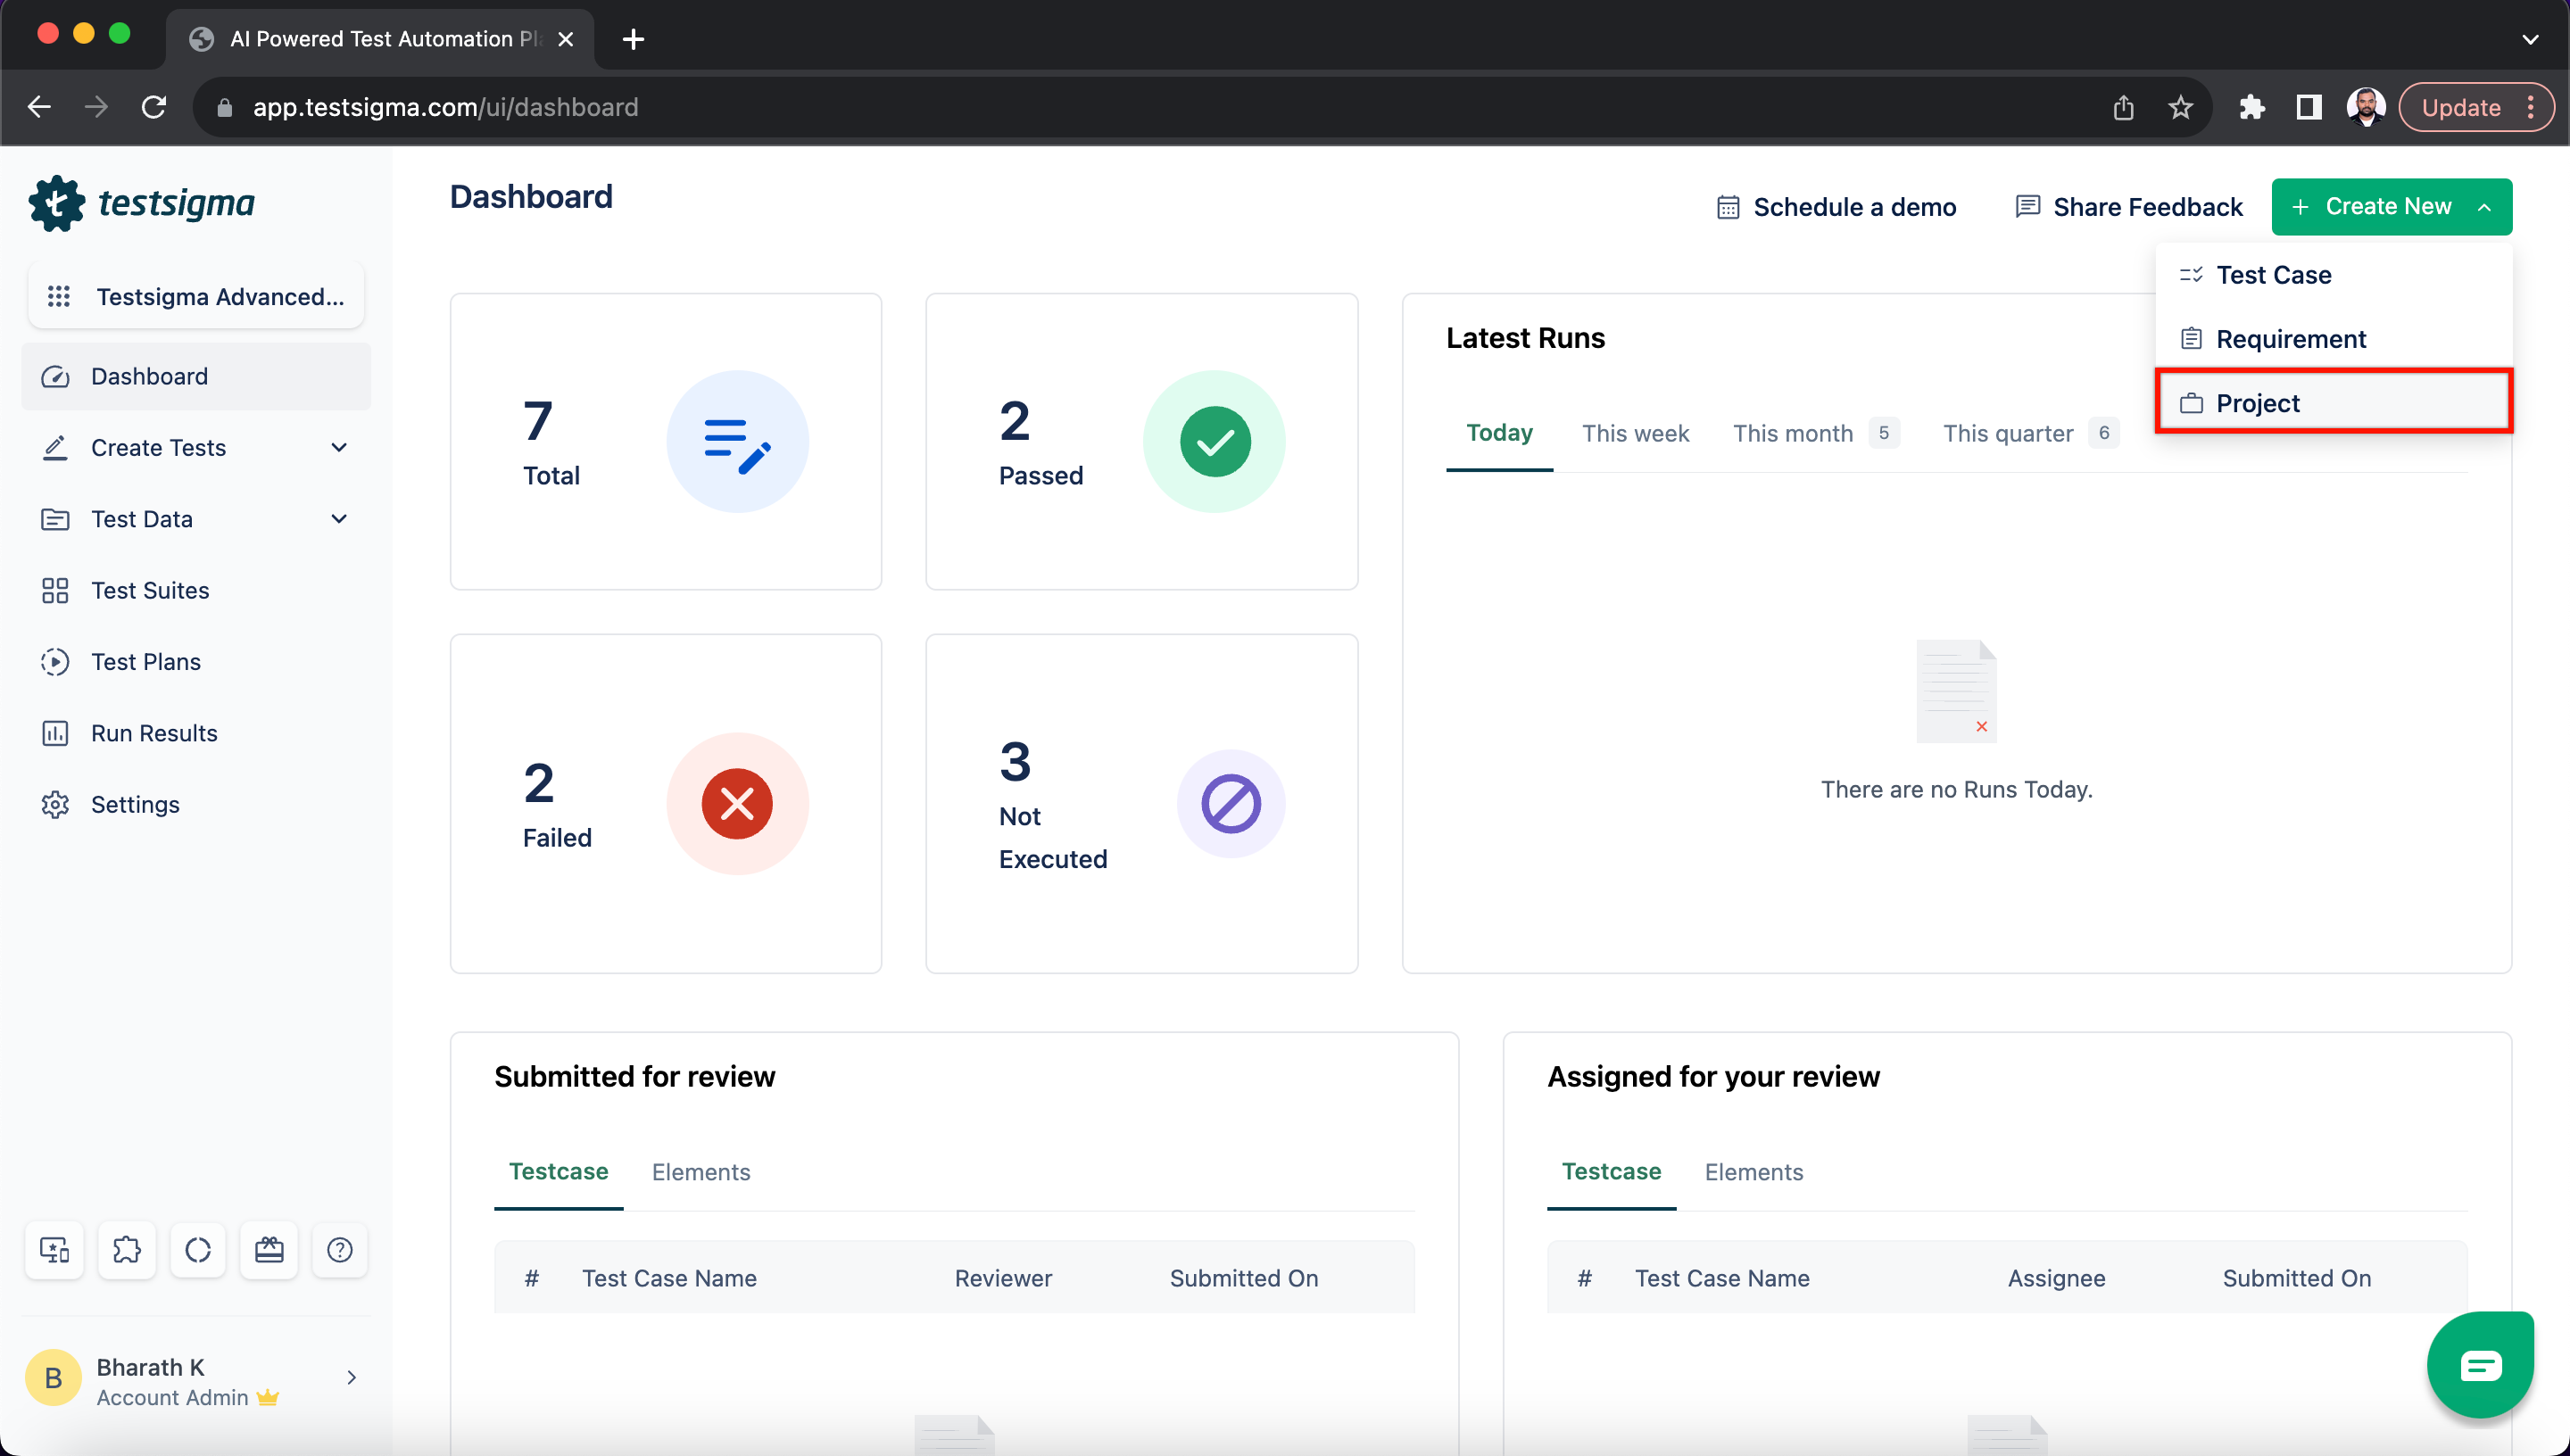Select Testcase tab under Submitted for review
Image resolution: width=2570 pixels, height=1456 pixels.
[x=558, y=1171]
